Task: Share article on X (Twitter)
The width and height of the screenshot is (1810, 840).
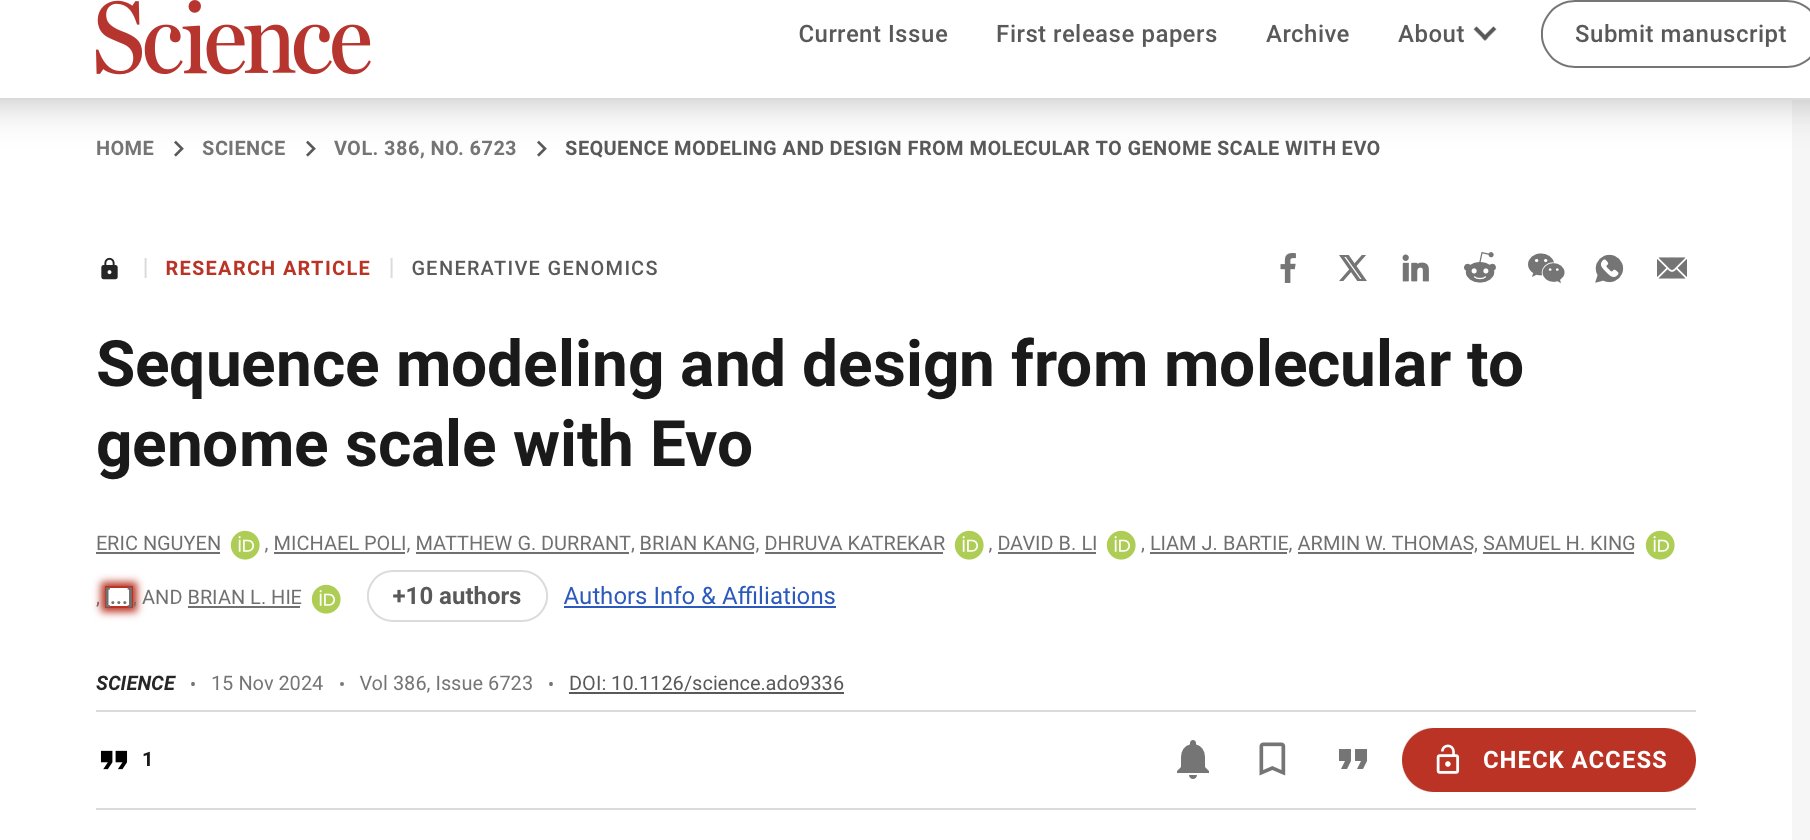Action: (1352, 268)
